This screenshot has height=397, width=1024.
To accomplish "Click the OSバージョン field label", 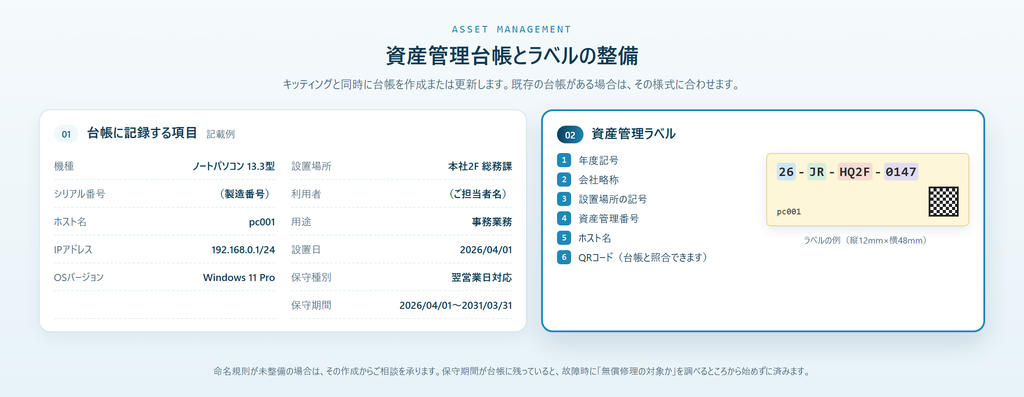I will point(79,278).
